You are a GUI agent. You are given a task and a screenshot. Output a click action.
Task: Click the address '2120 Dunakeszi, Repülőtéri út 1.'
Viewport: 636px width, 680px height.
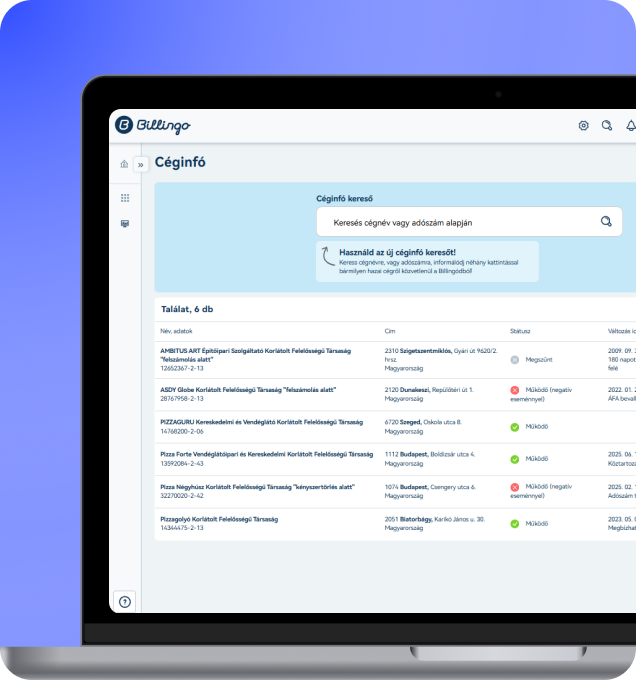(x=429, y=390)
